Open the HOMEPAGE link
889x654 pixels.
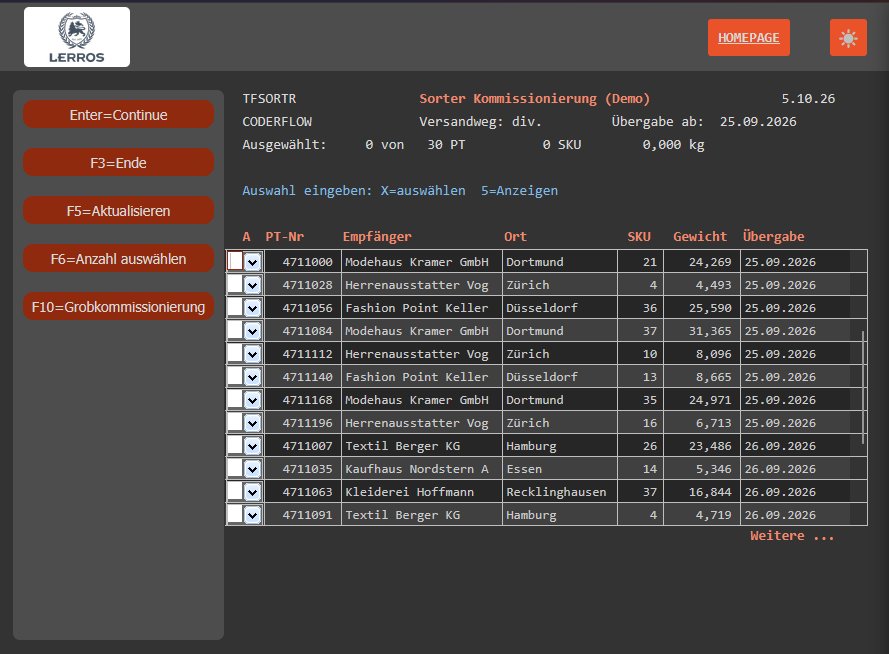748,38
